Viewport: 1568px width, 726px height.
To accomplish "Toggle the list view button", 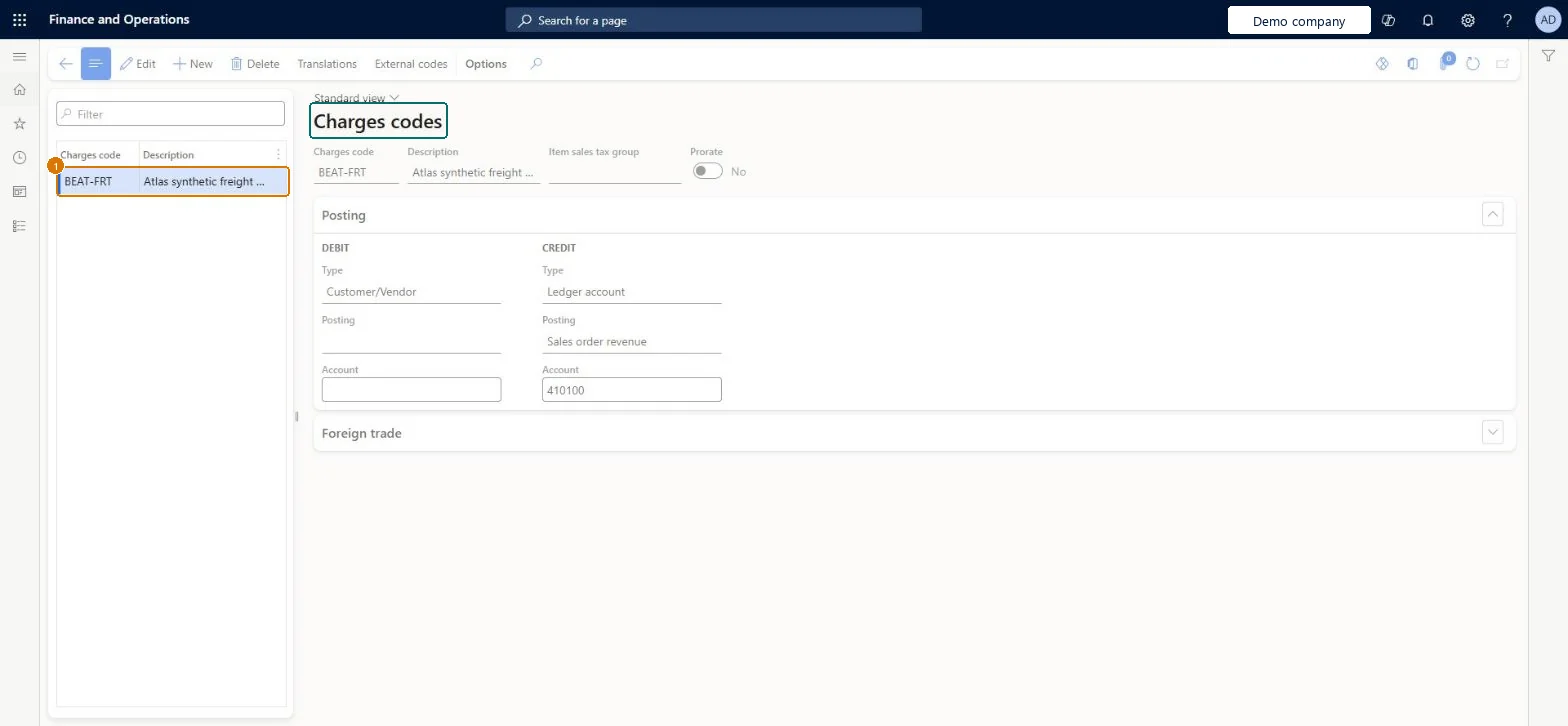I will click(96, 64).
